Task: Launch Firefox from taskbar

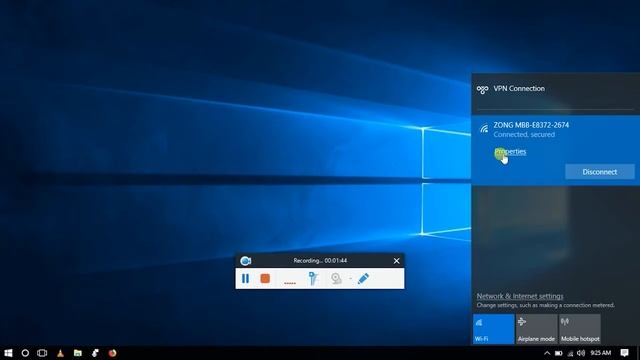Action: 112,353
